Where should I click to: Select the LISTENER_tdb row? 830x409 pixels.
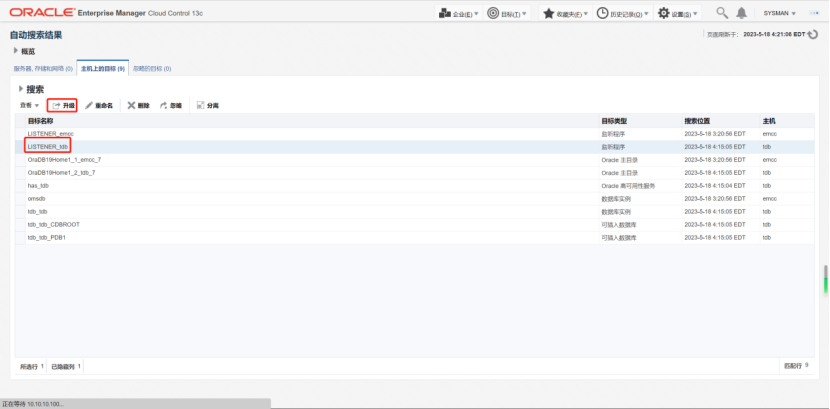[414, 147]
